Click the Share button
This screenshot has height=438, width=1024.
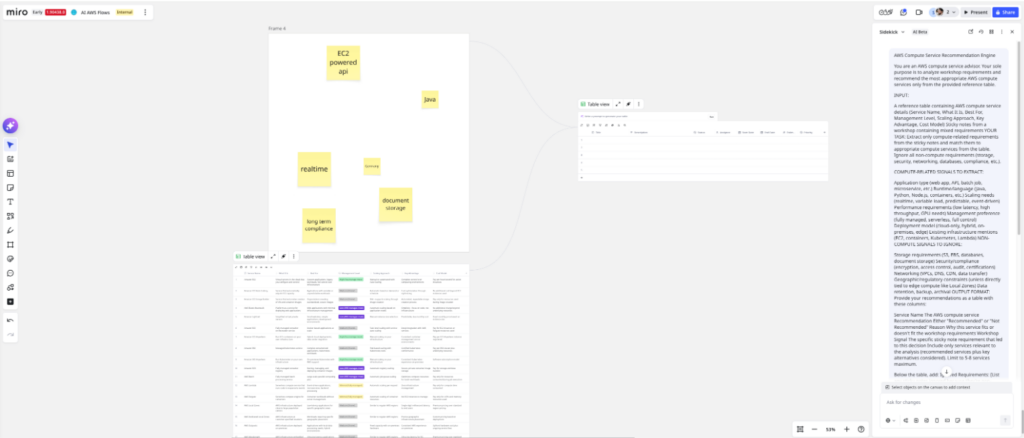coord(1003,12)
